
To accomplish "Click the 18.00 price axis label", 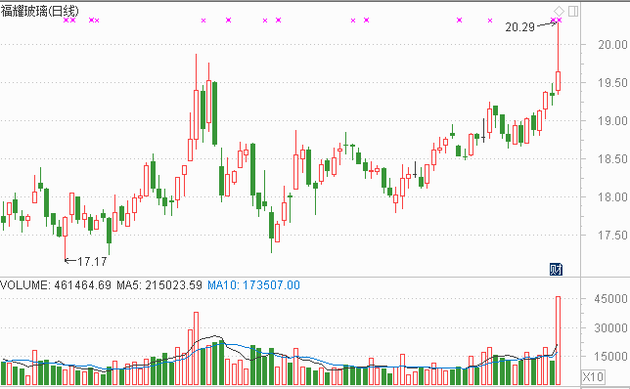I will (612, 197).
